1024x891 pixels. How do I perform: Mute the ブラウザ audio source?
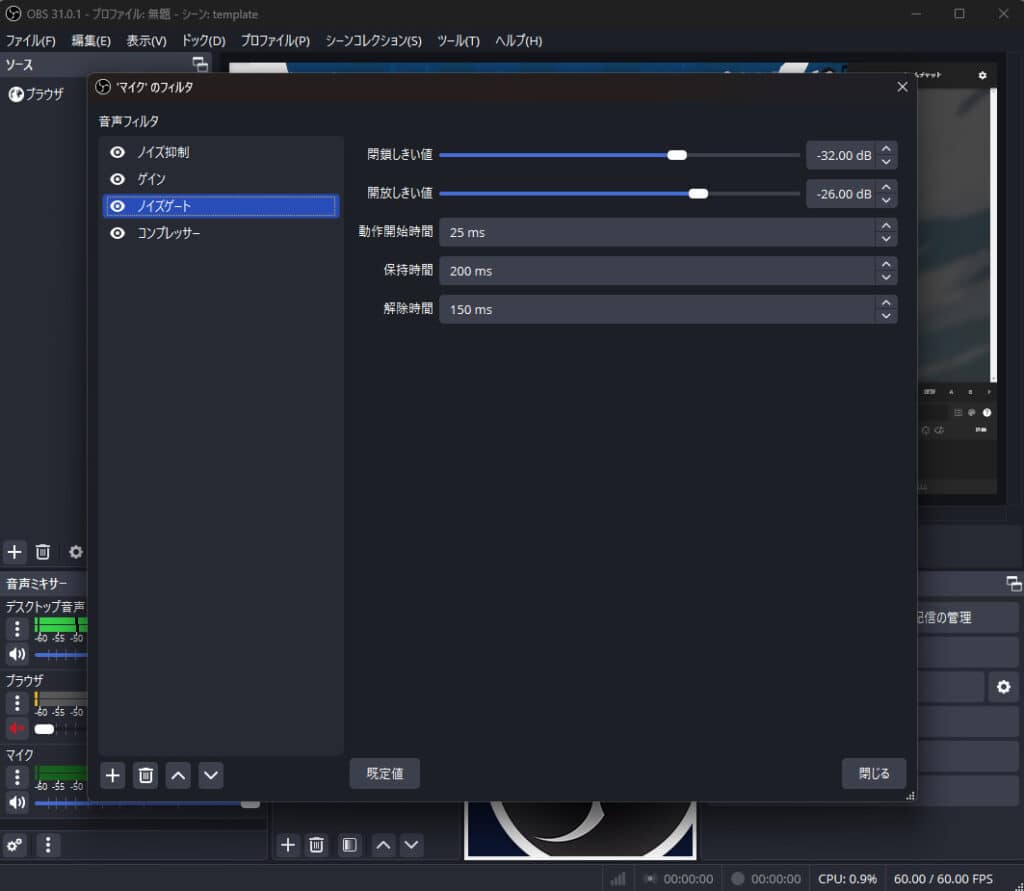click(17, 728)
